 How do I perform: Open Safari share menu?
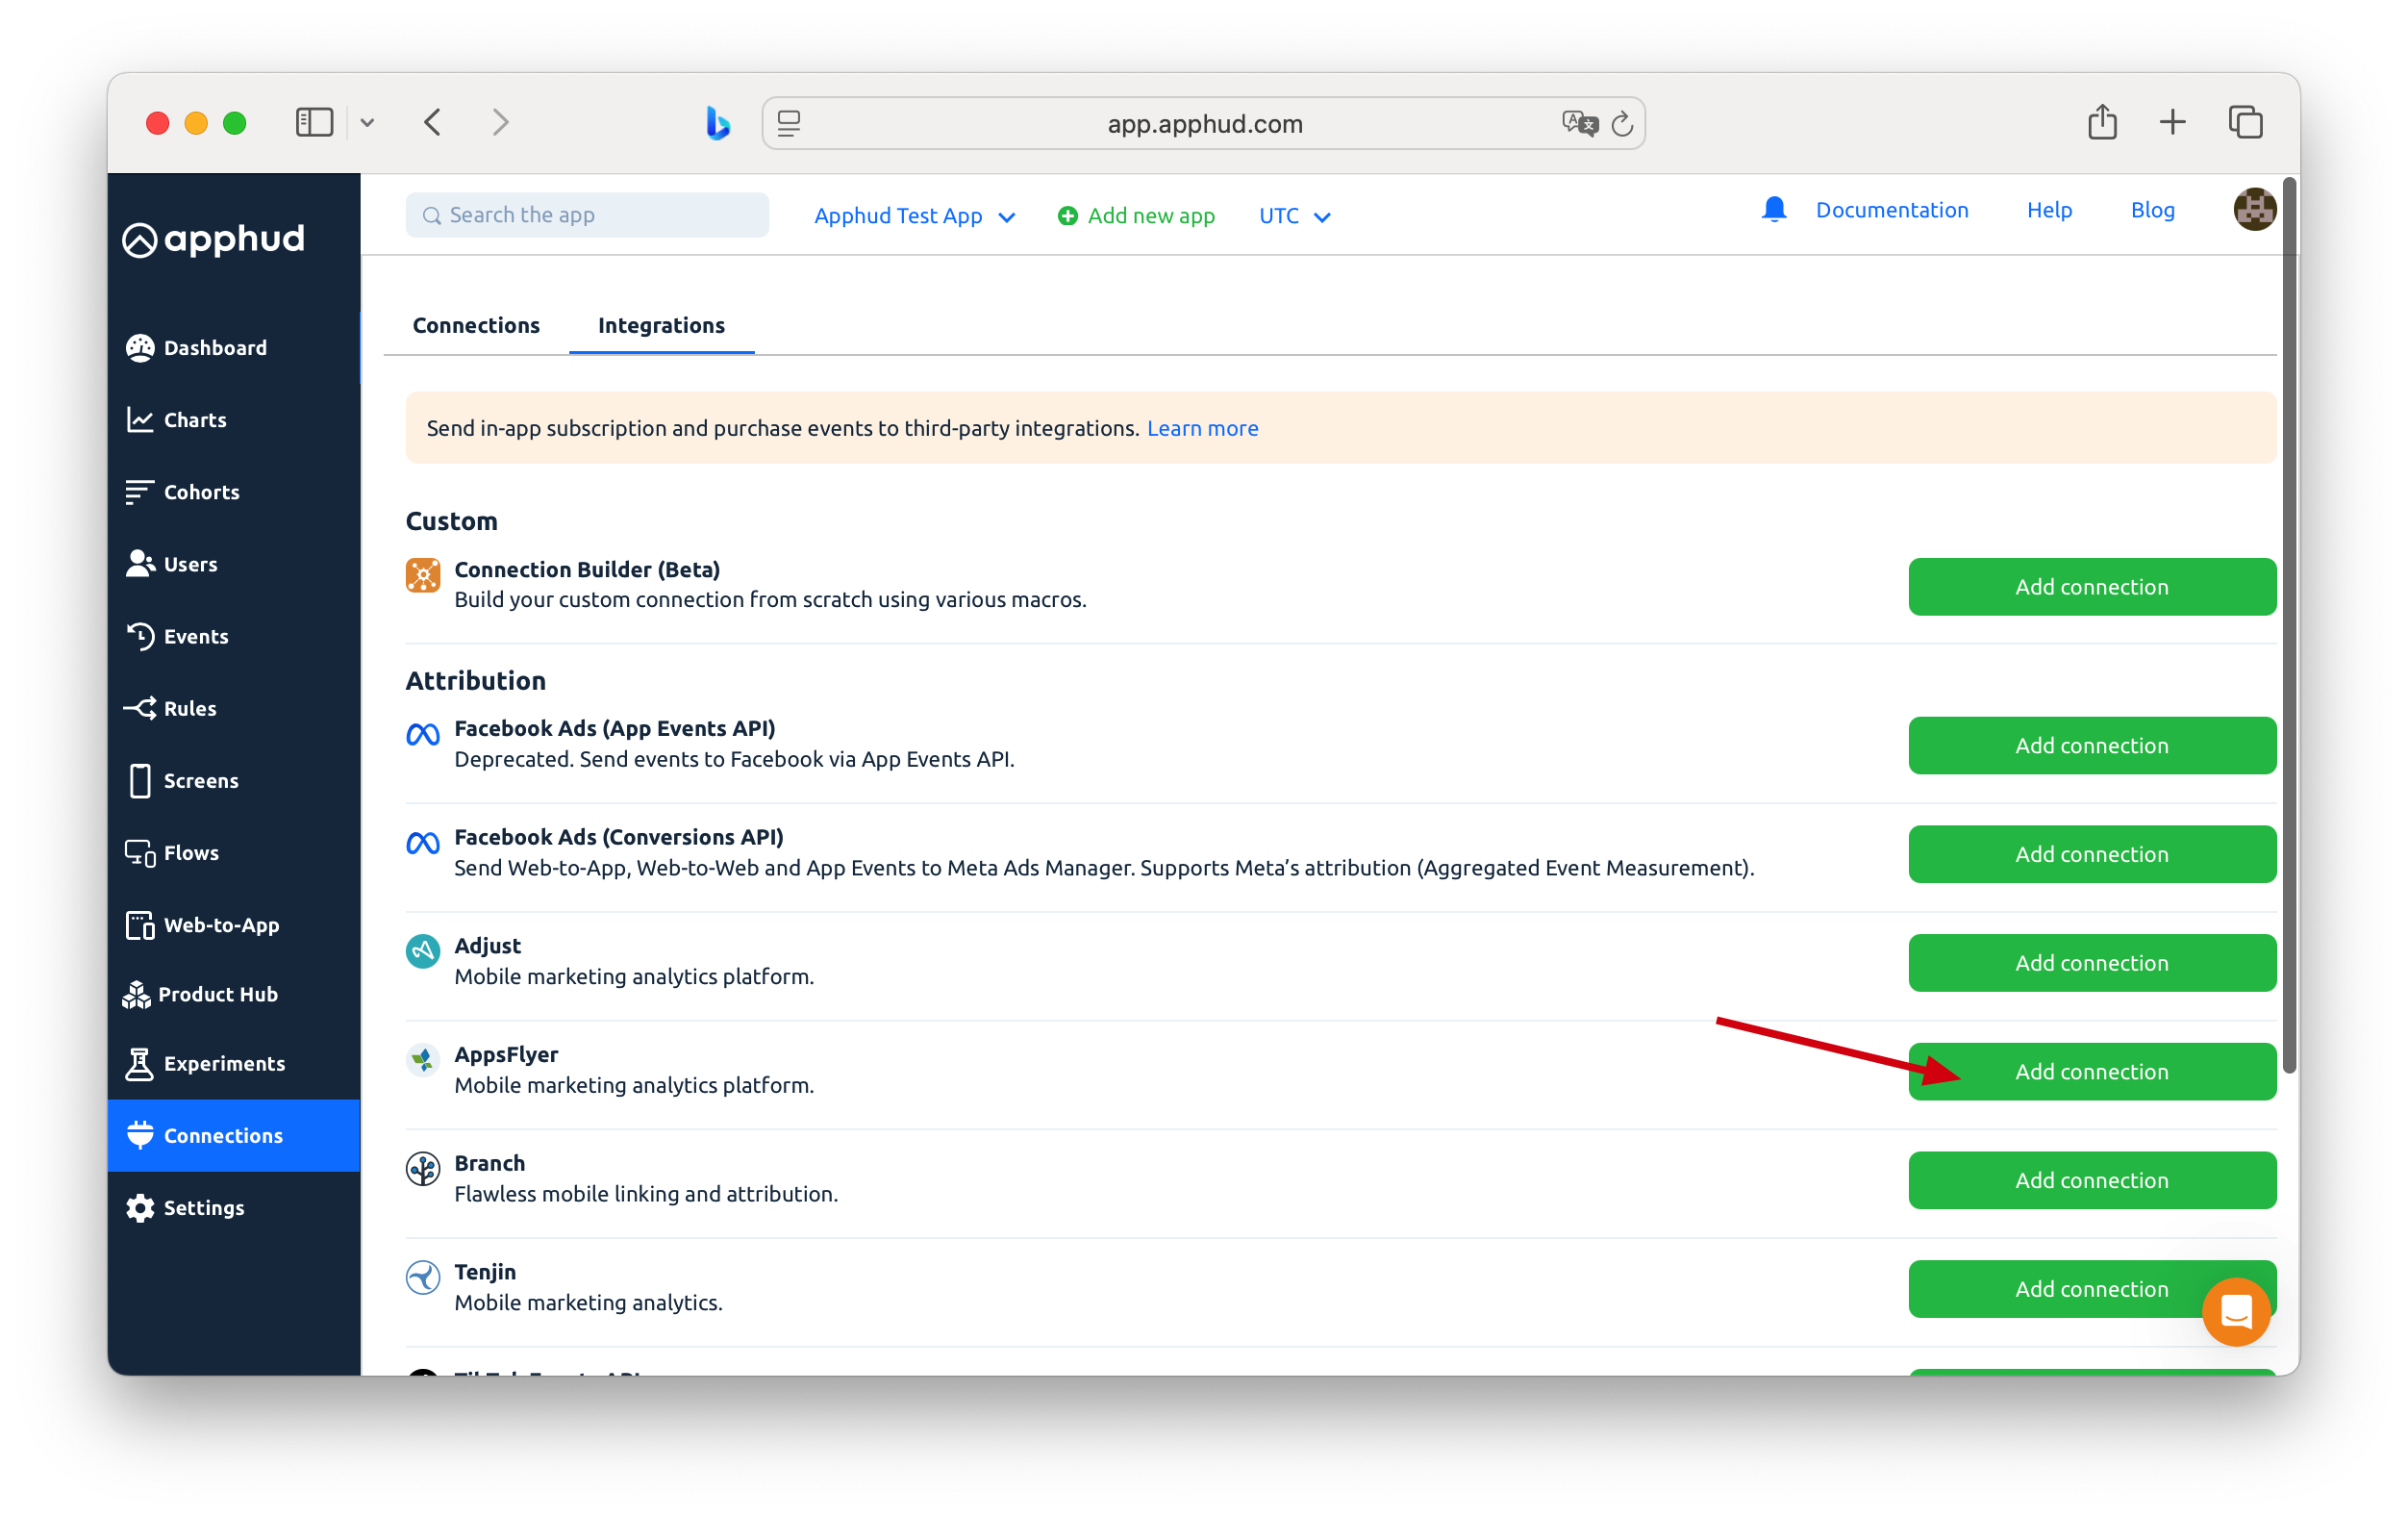coord(2102,122)
